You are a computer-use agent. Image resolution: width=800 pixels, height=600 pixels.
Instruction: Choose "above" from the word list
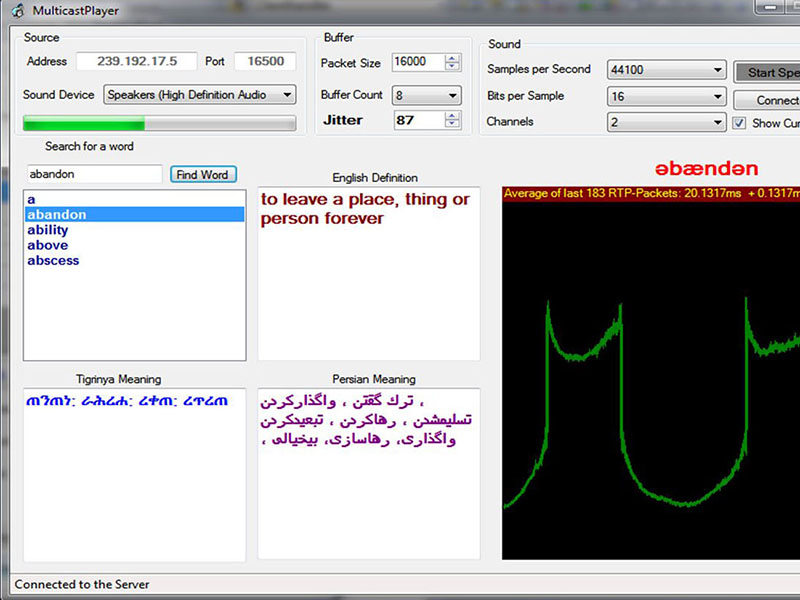48,245
